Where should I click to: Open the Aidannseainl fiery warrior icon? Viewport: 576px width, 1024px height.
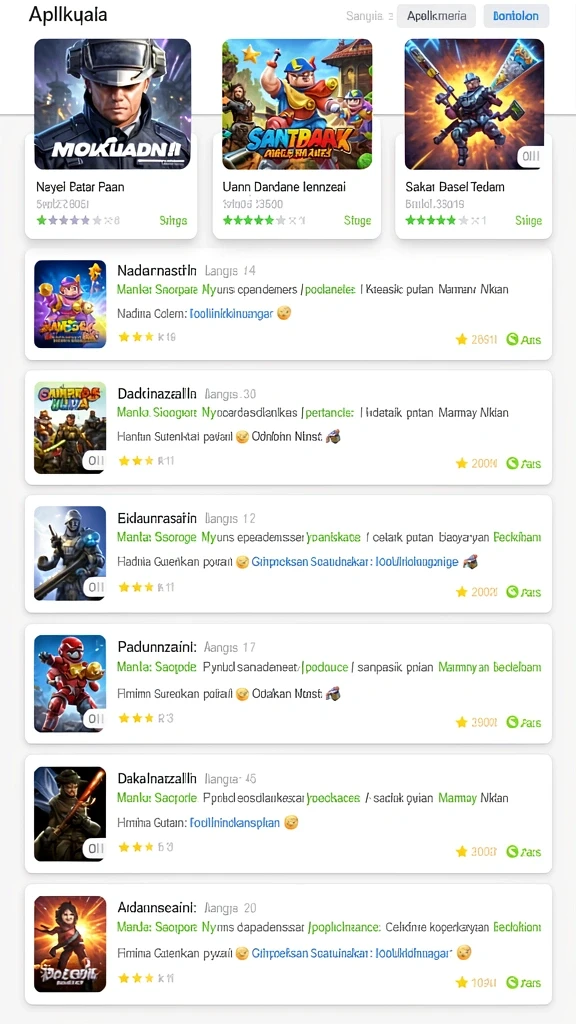pyautogui.click(x=70, y=944)
